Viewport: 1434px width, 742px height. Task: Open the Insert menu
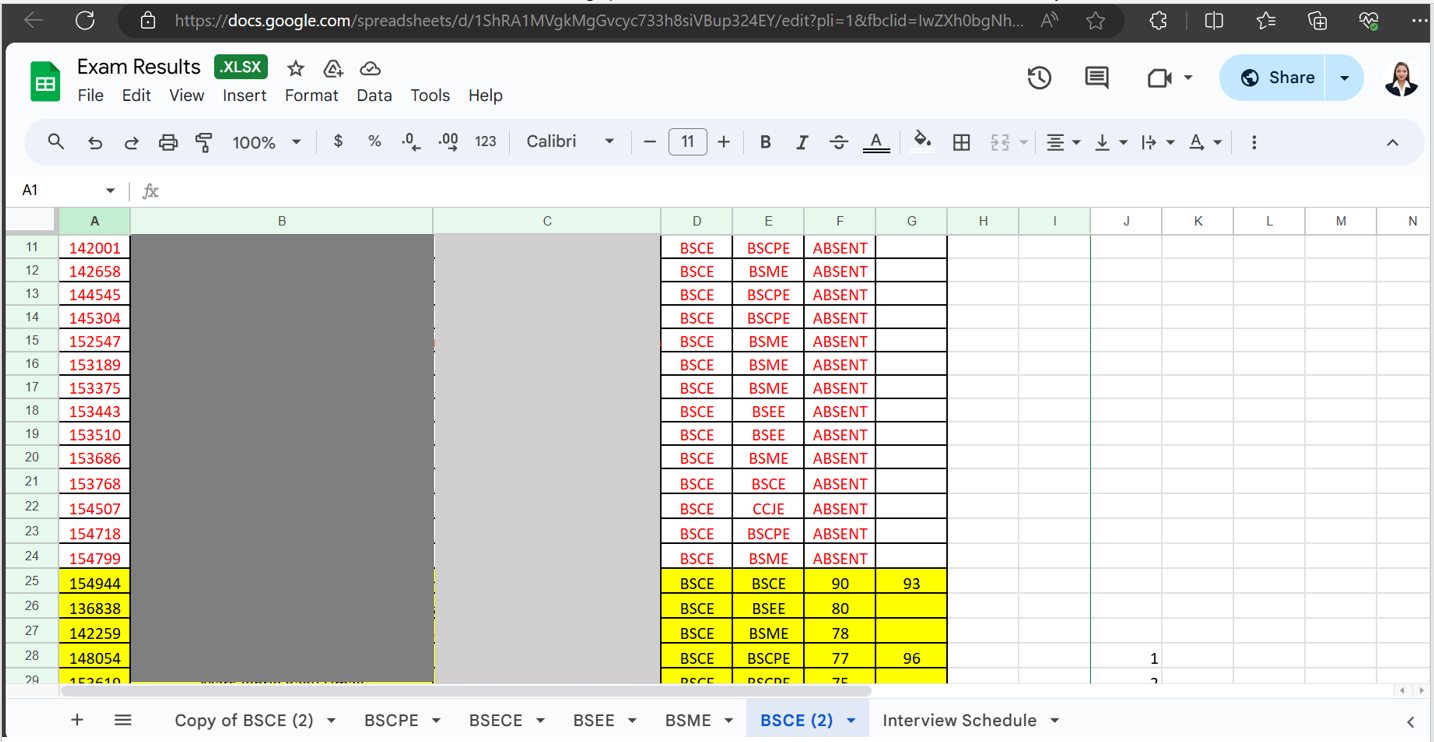[244, 95]
